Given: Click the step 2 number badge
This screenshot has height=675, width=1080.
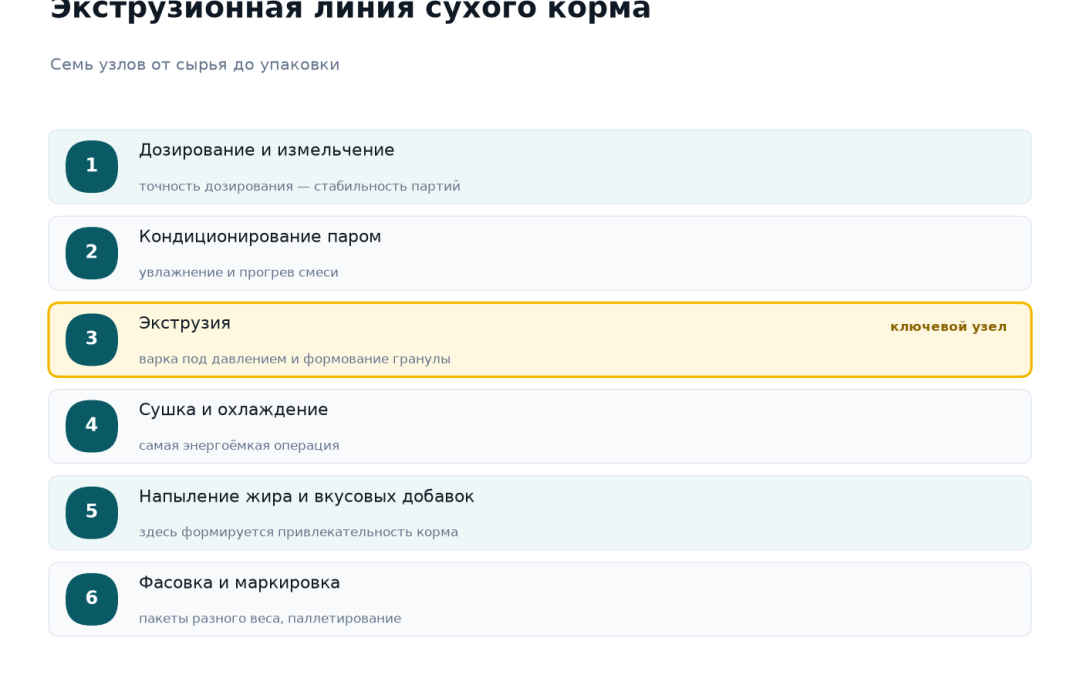Looking at the screenshot, I should (x=92, y=253).
